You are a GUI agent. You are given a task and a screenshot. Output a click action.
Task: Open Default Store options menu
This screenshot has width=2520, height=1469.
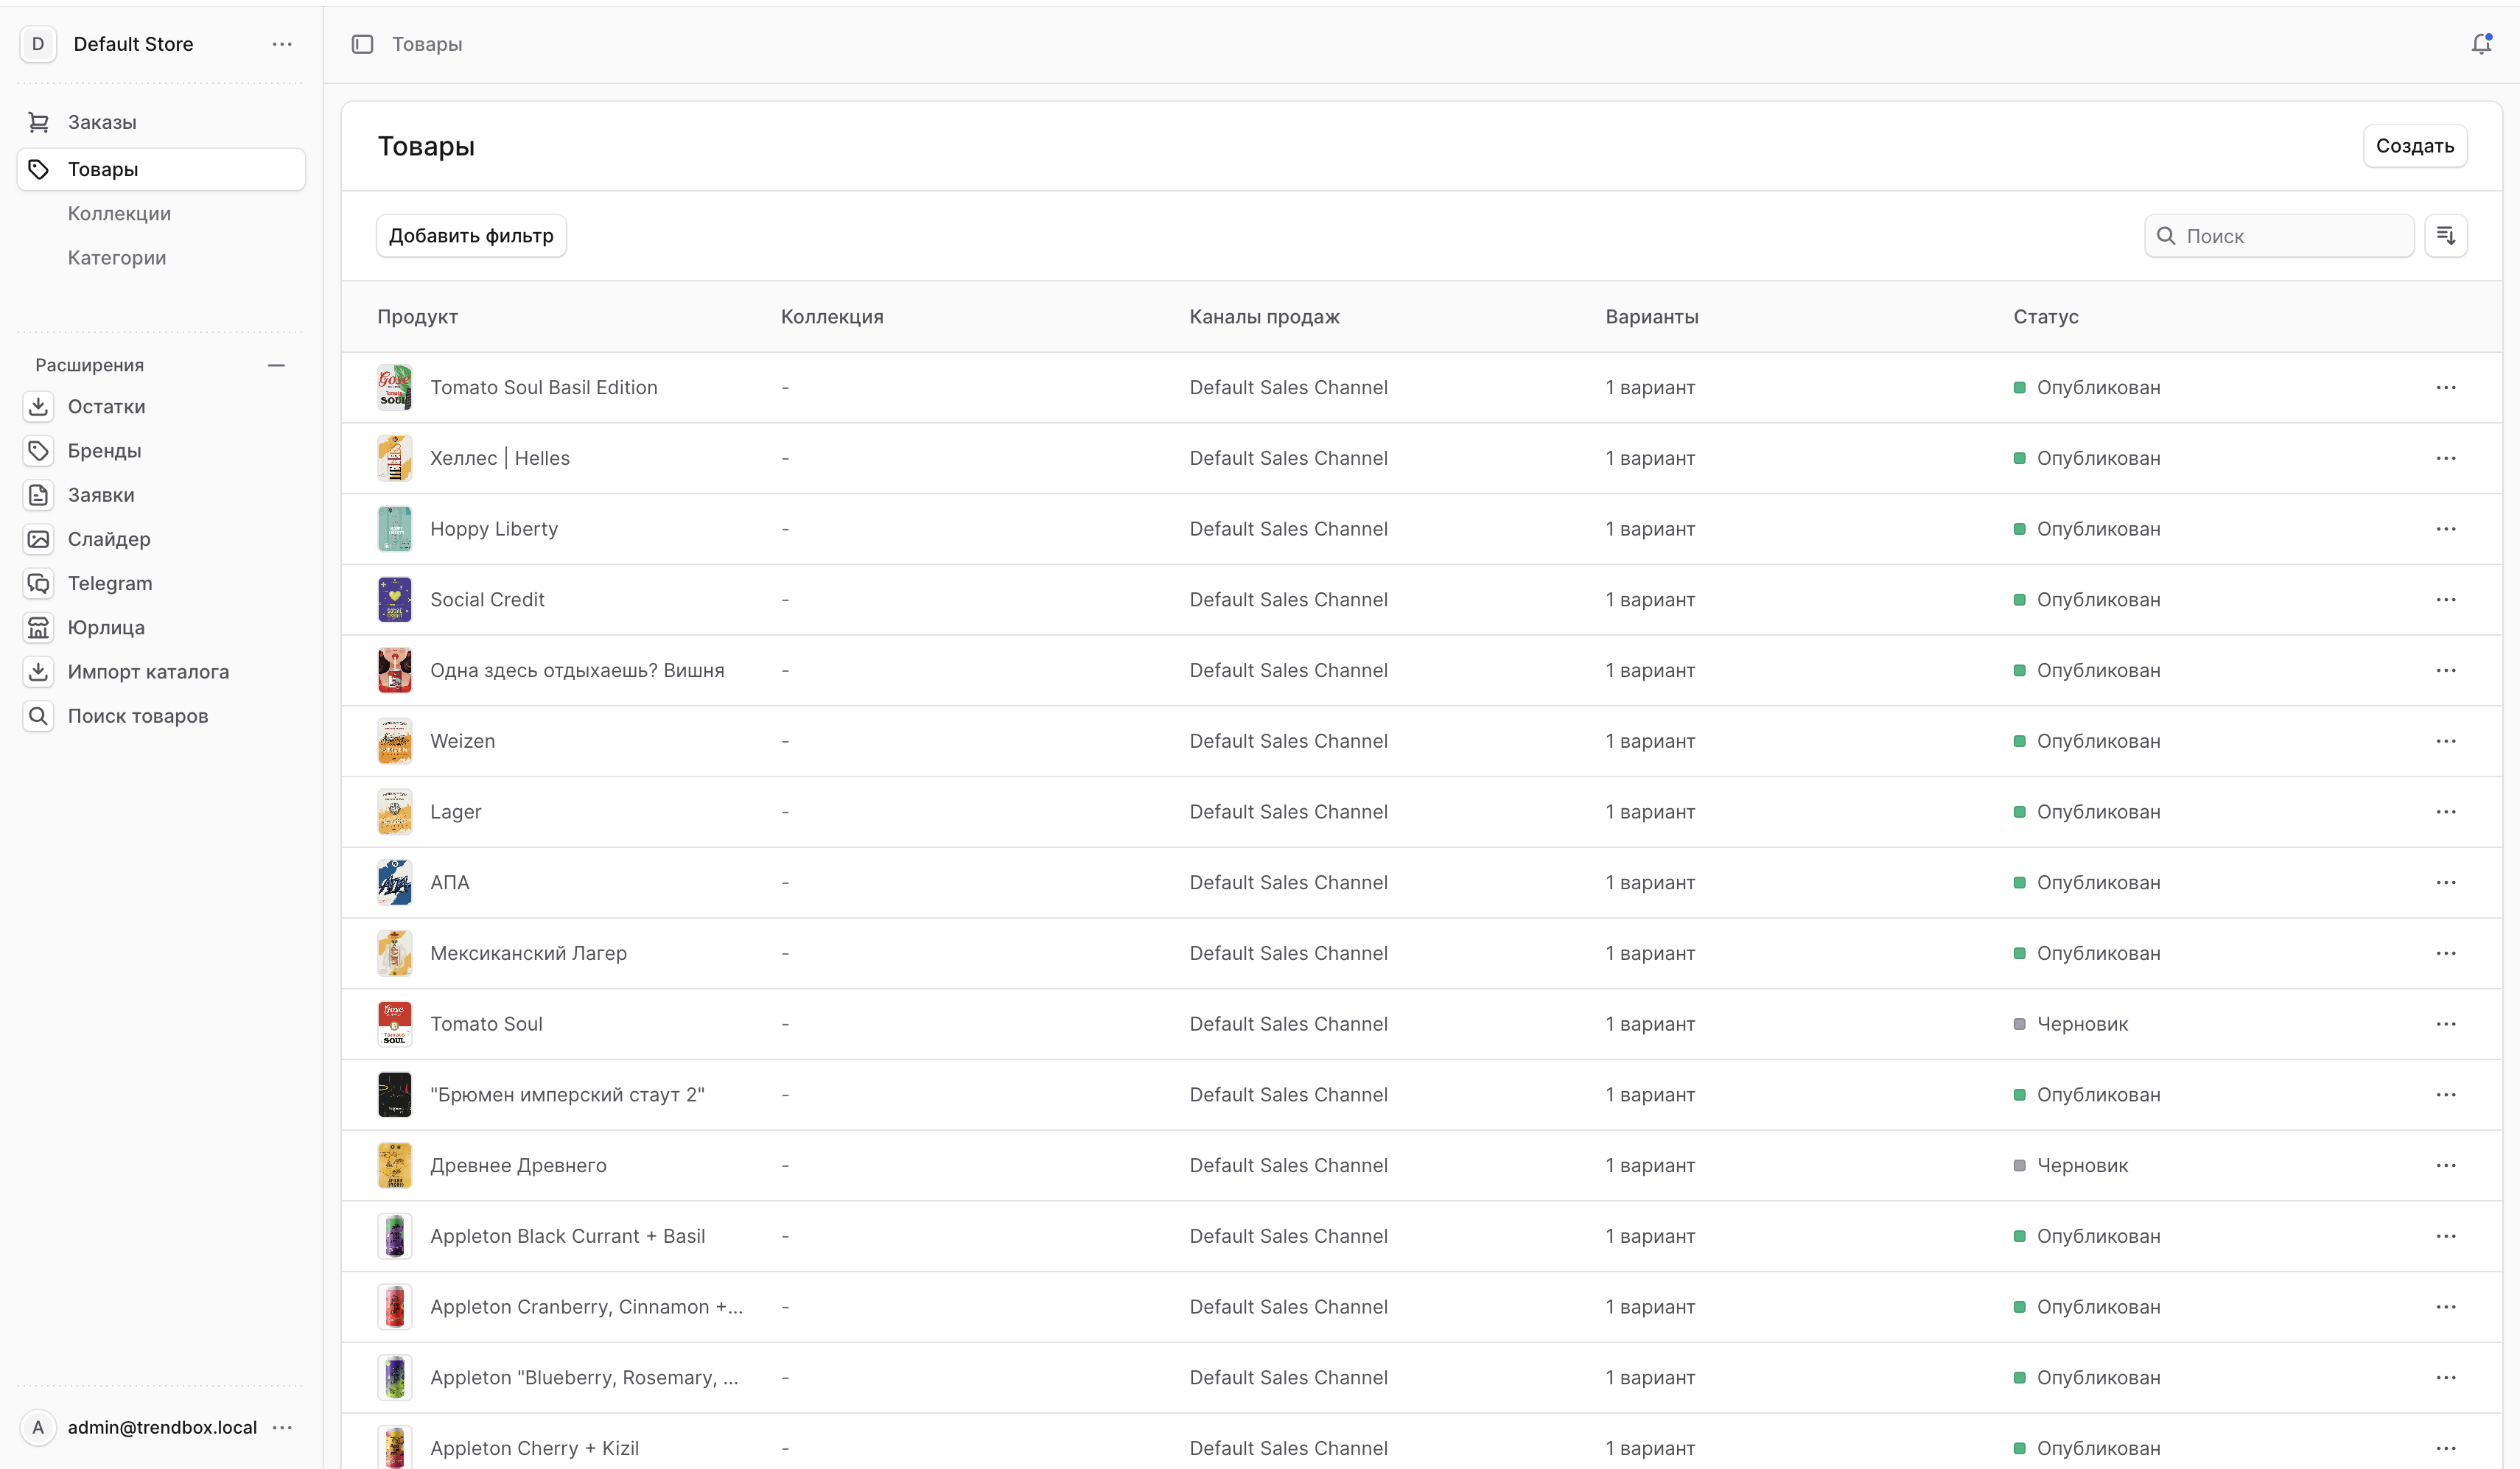click(282, 44)
